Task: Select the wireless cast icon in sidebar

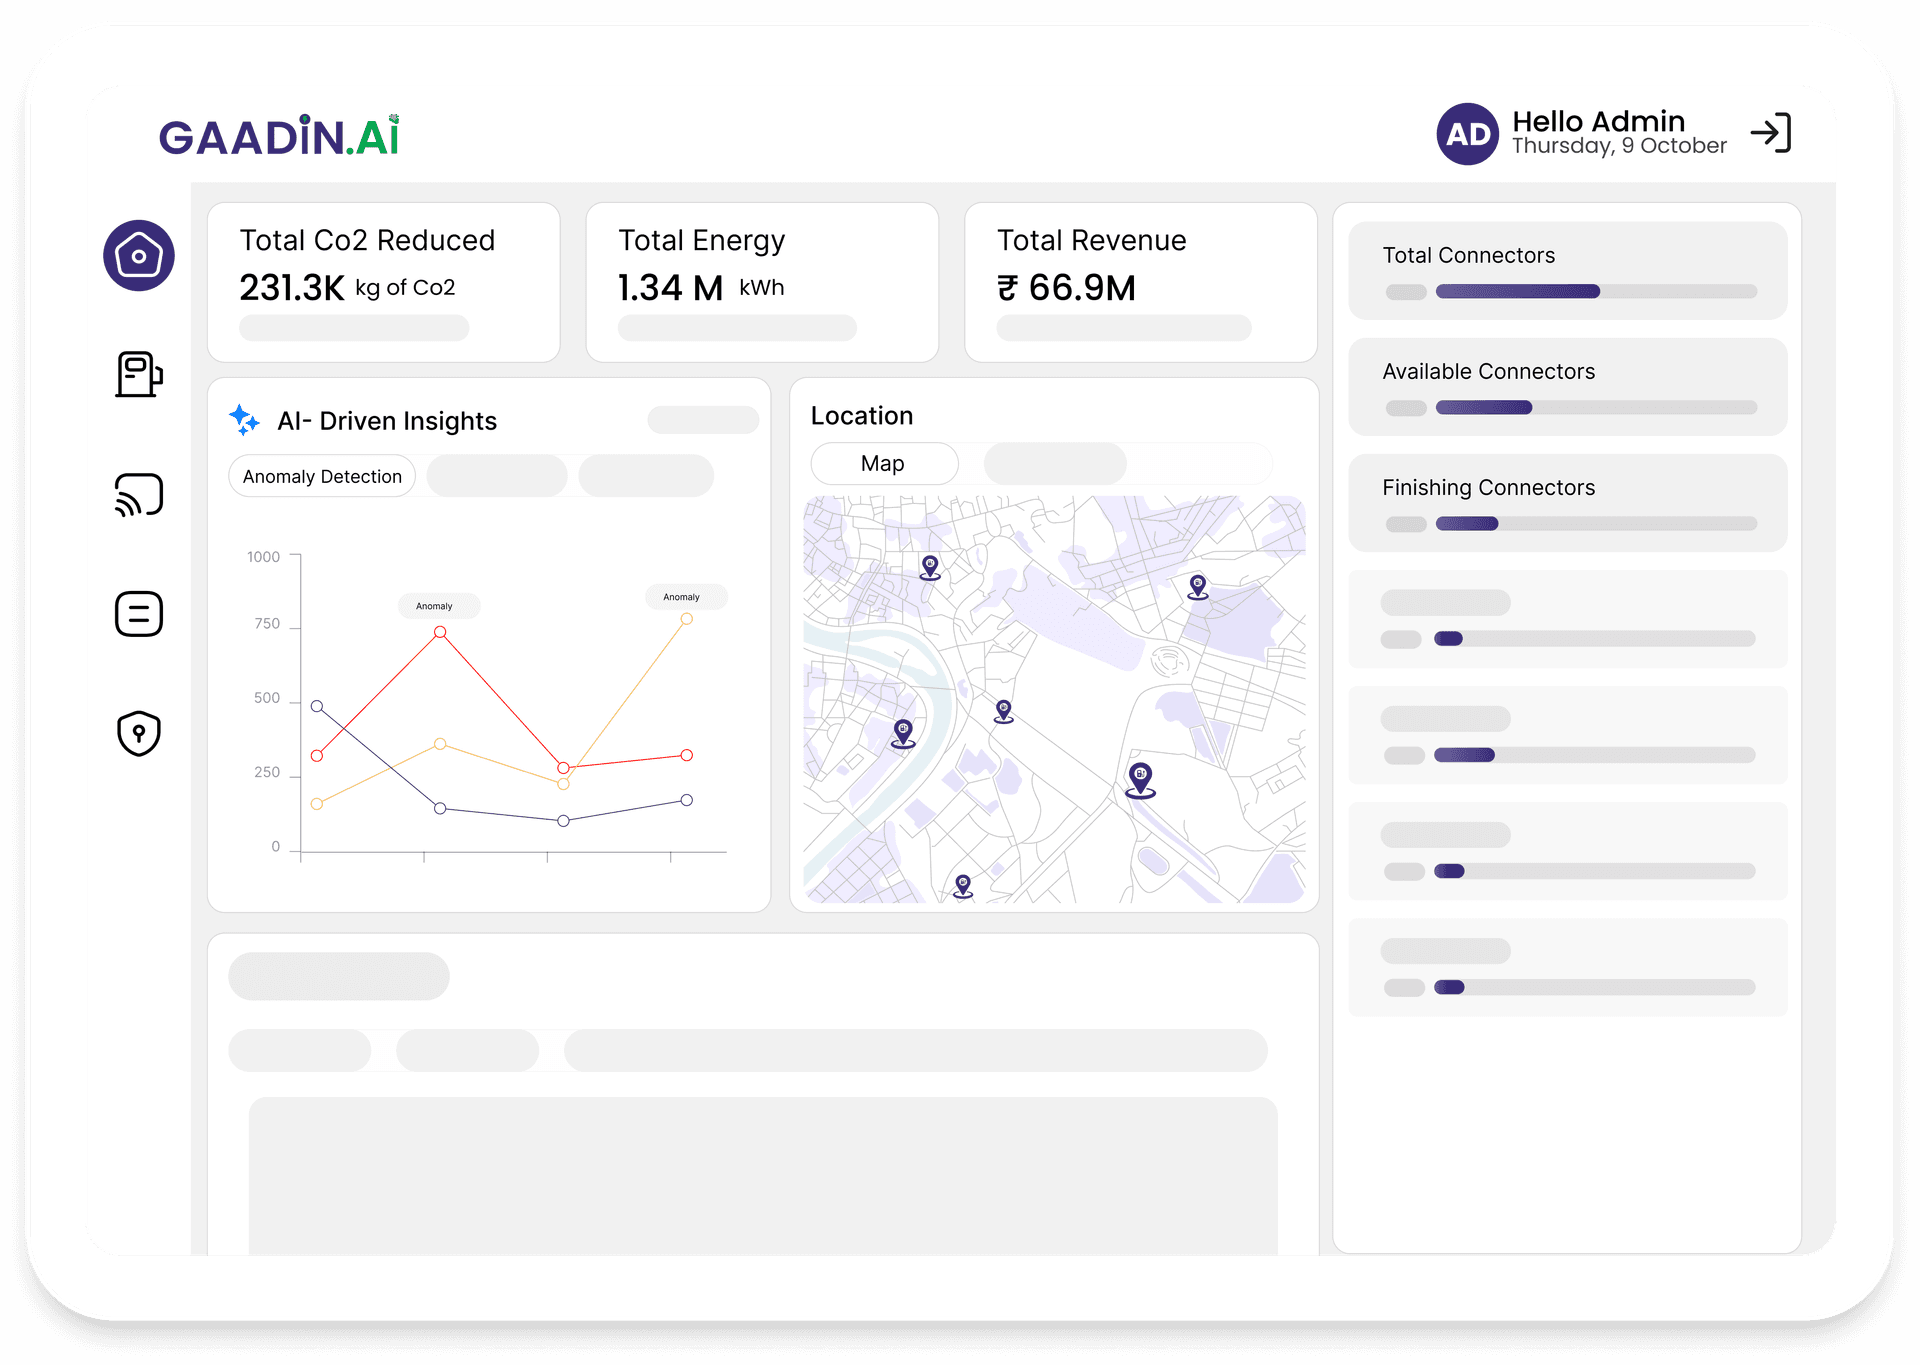Action: click(138, 494)
